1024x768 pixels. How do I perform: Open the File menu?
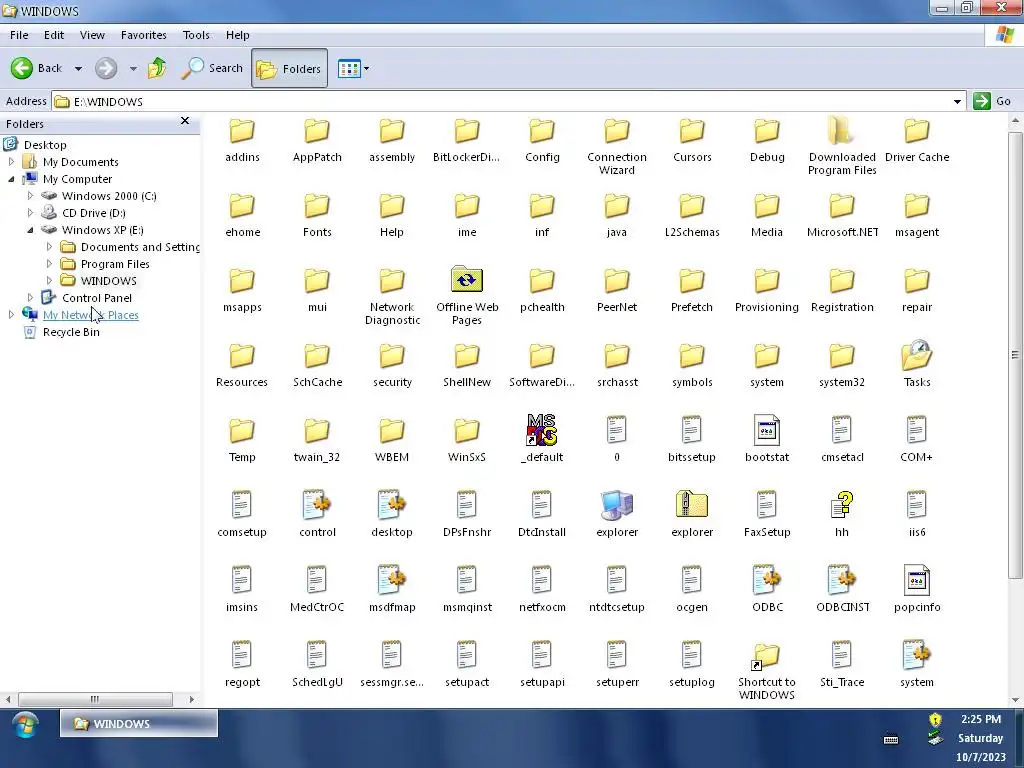coord(19,35)
